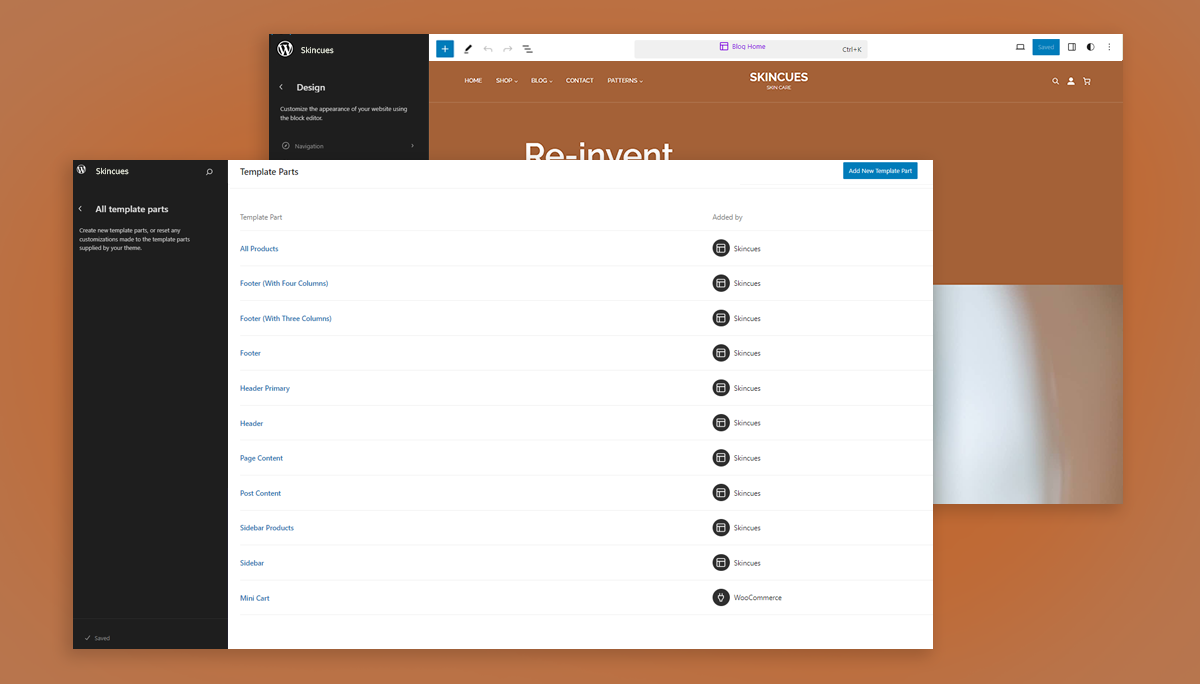Screen dimensions: 1200x684
Task: Click the Redo arrow in the editor toolbar
Action: (508, 47)
